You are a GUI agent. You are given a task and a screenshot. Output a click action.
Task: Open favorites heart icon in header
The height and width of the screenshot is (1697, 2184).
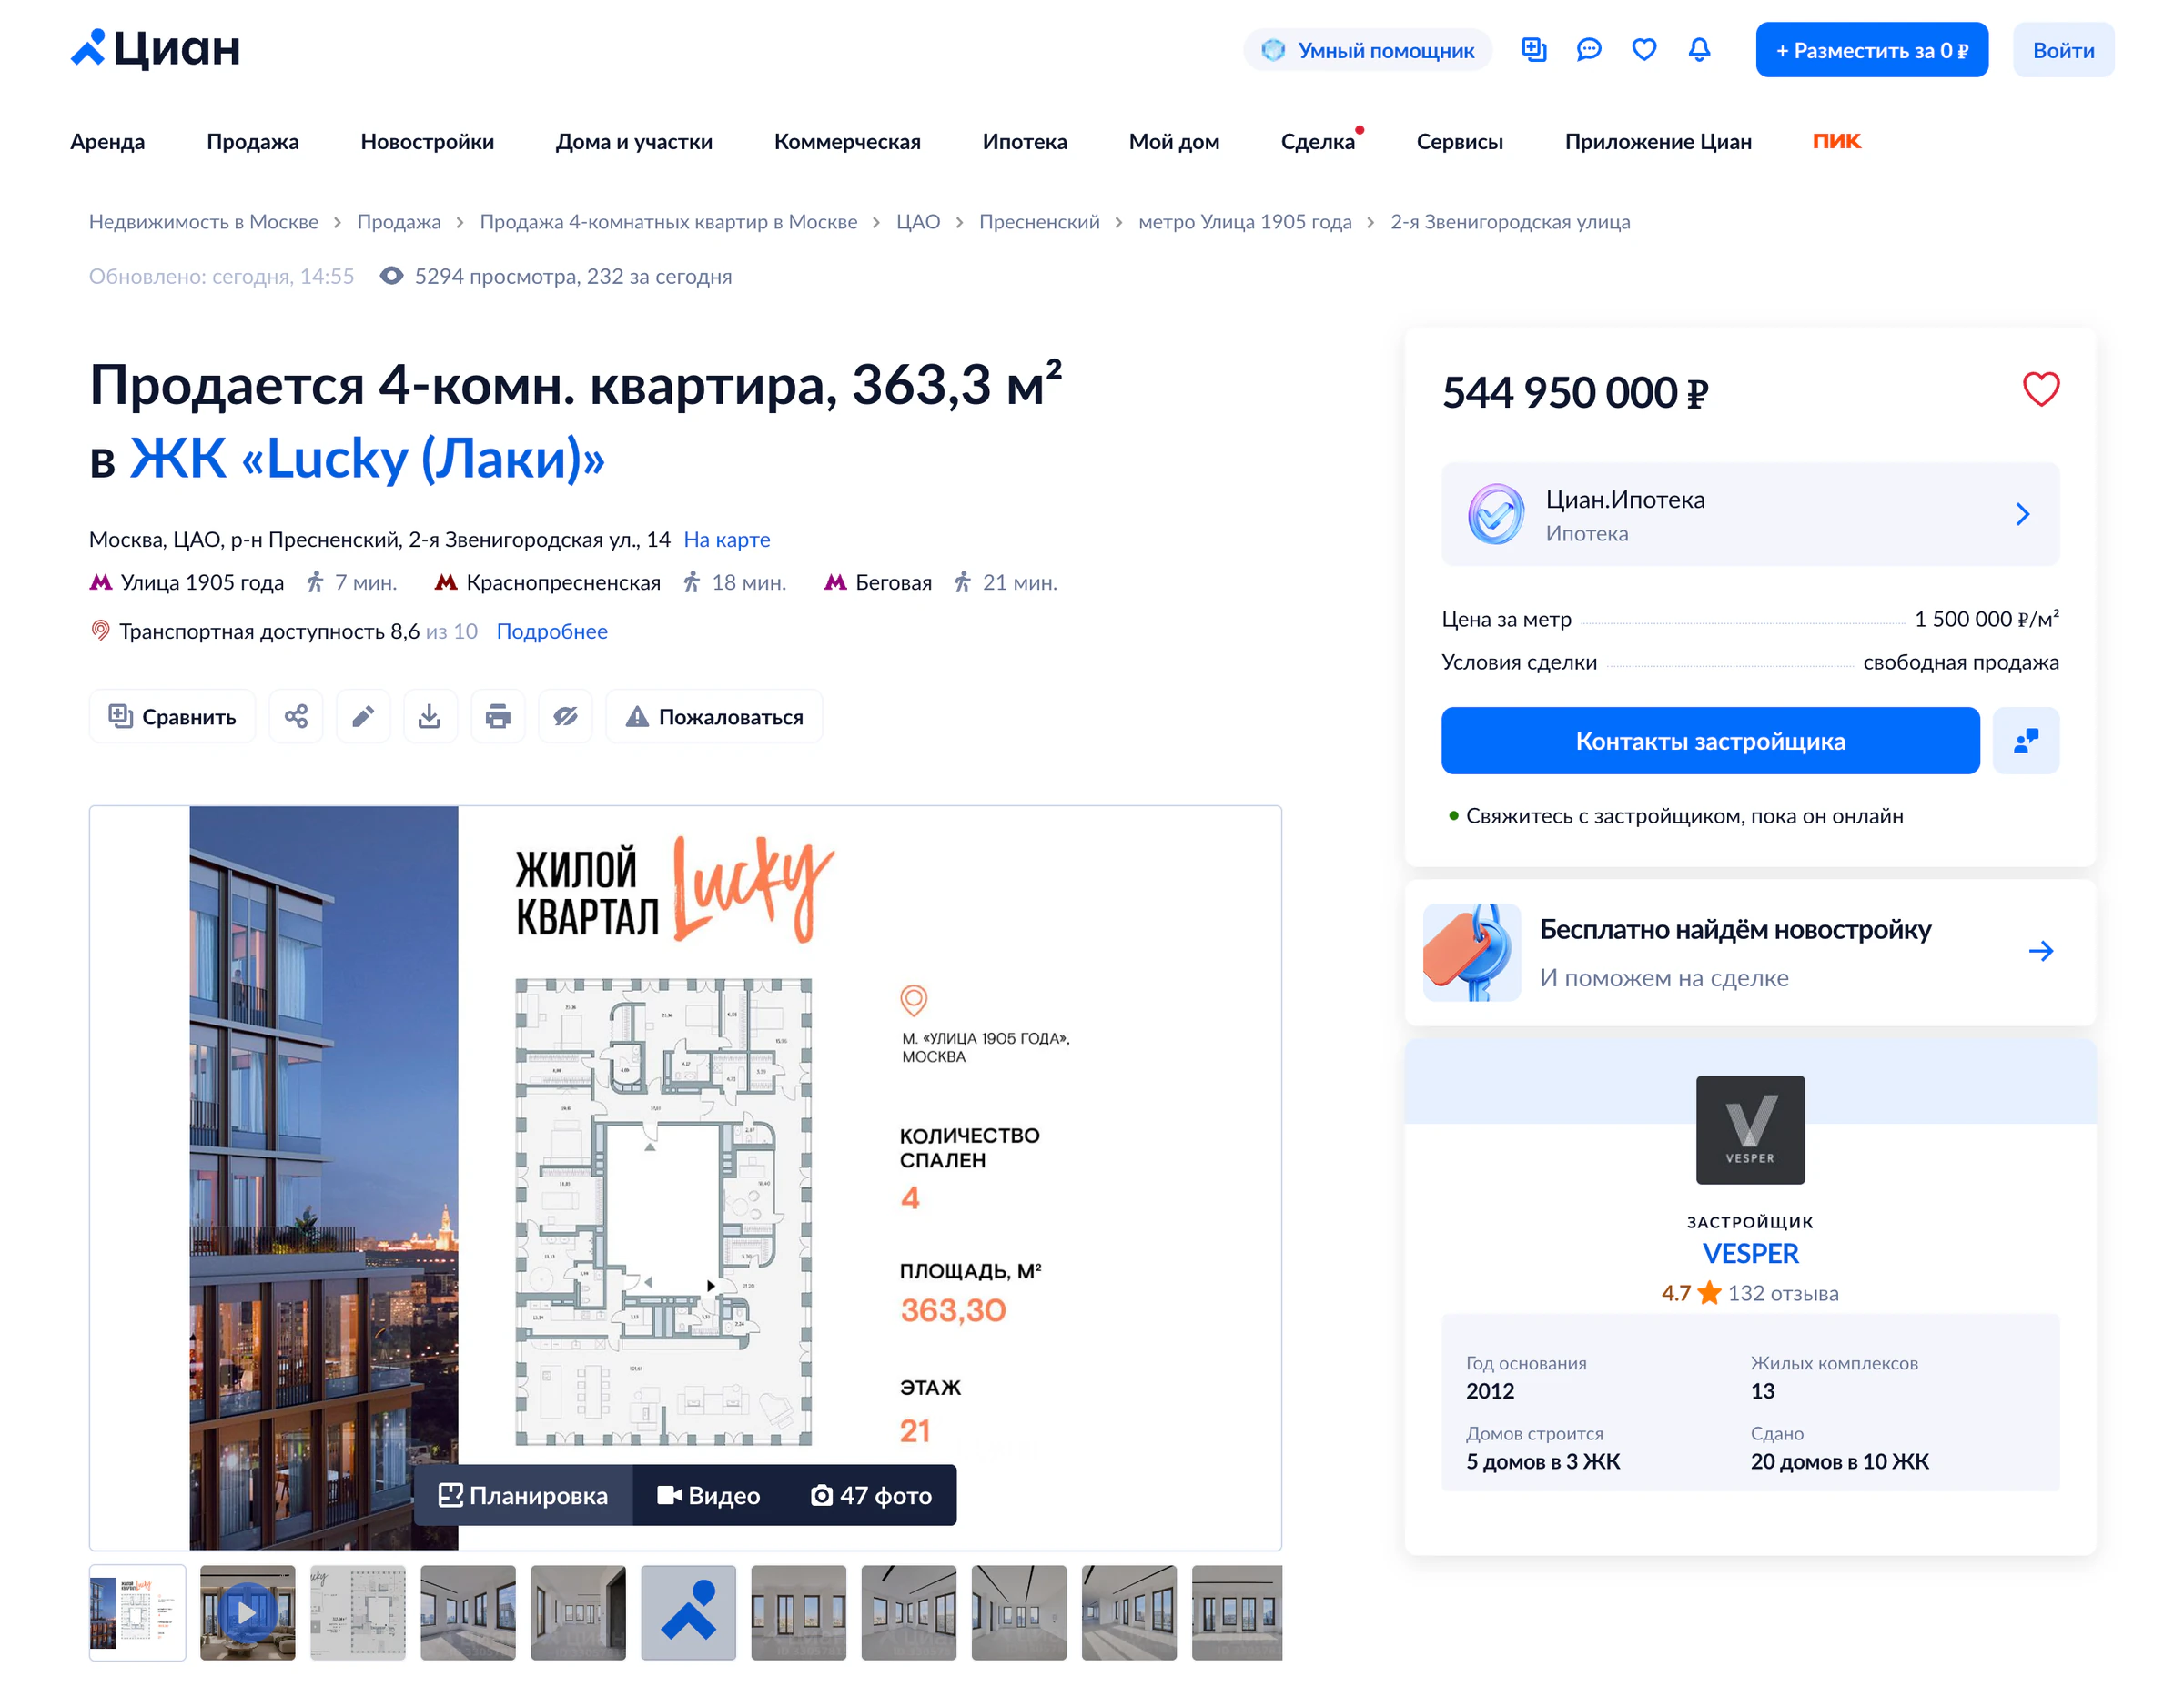coord(1644,49)
